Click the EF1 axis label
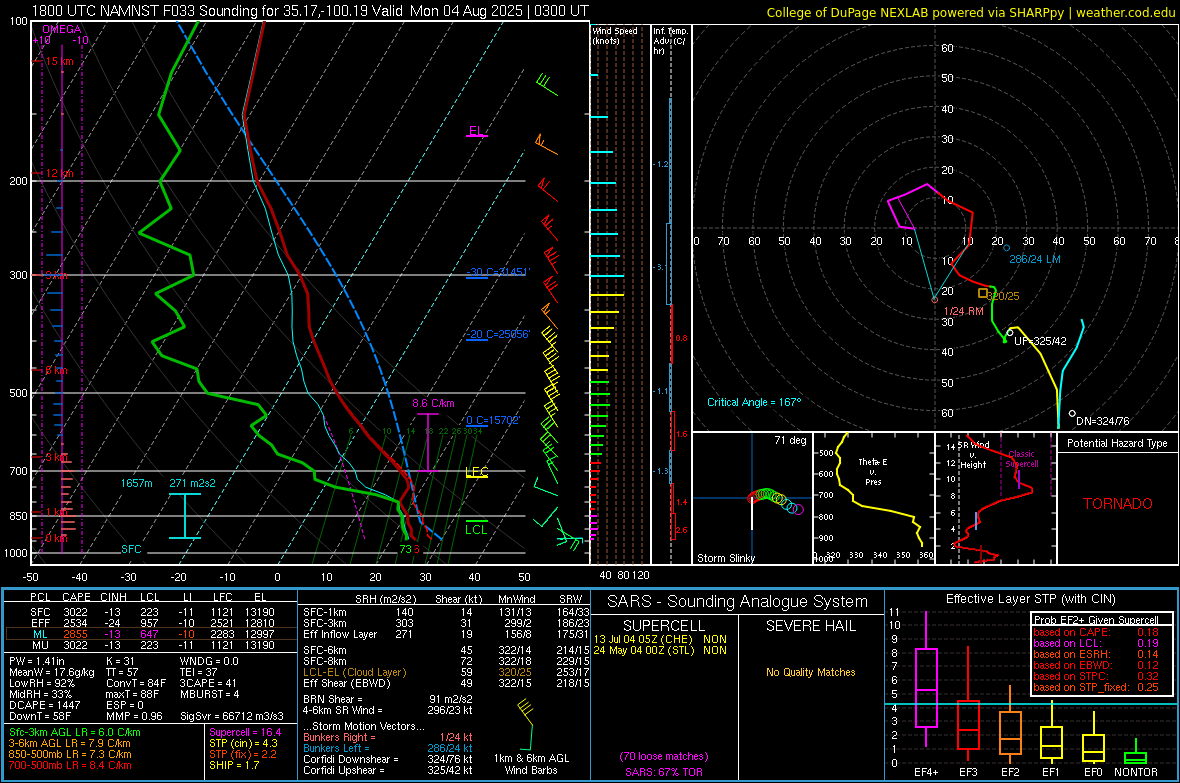The width and height of the screenshot is (1180, 783). pos(1051,772)
